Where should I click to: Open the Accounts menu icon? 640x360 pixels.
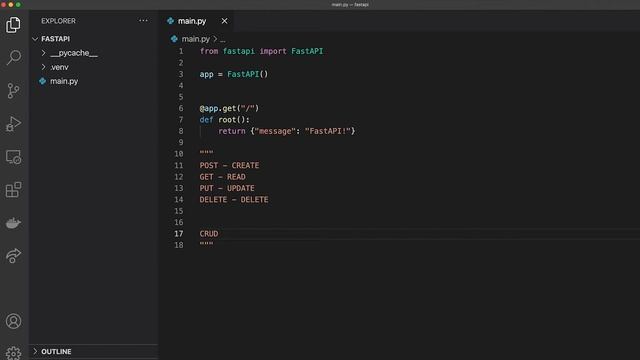tap(13, 321)
